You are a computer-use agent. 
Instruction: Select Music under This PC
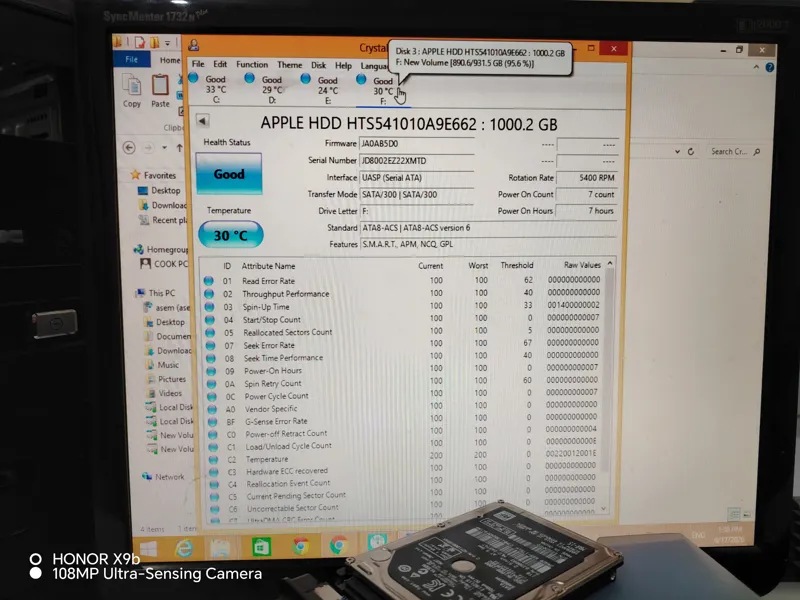162,365
